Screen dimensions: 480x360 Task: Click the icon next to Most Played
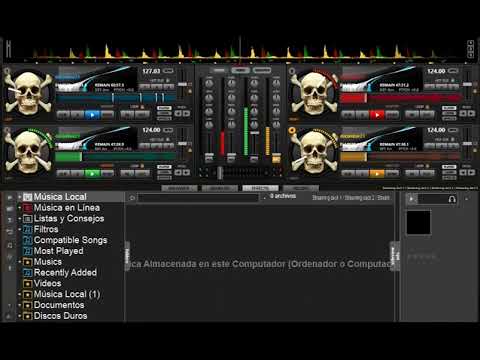tap(28, 251)
